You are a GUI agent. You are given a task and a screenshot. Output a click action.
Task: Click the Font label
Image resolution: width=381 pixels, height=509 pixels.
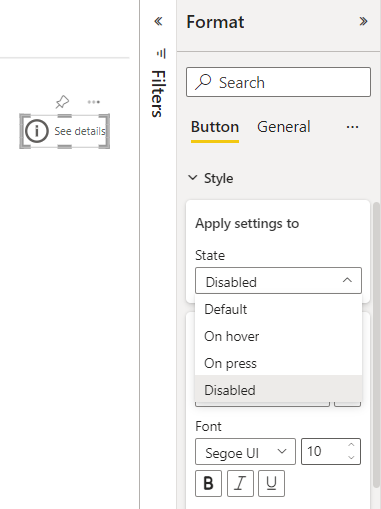click(x=208, y=426)
